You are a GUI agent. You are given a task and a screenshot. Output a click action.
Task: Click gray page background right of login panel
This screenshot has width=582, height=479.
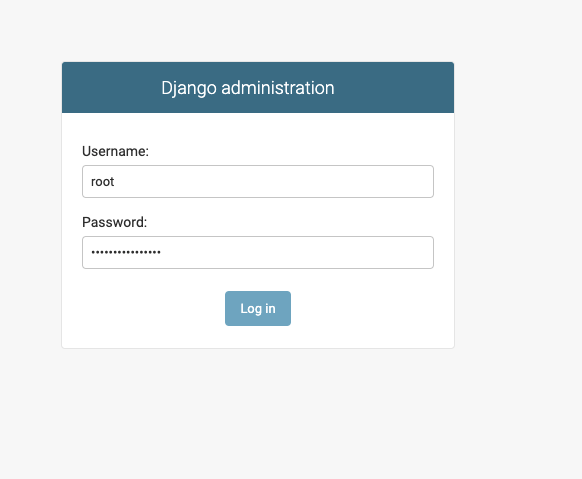pos(518,204)
